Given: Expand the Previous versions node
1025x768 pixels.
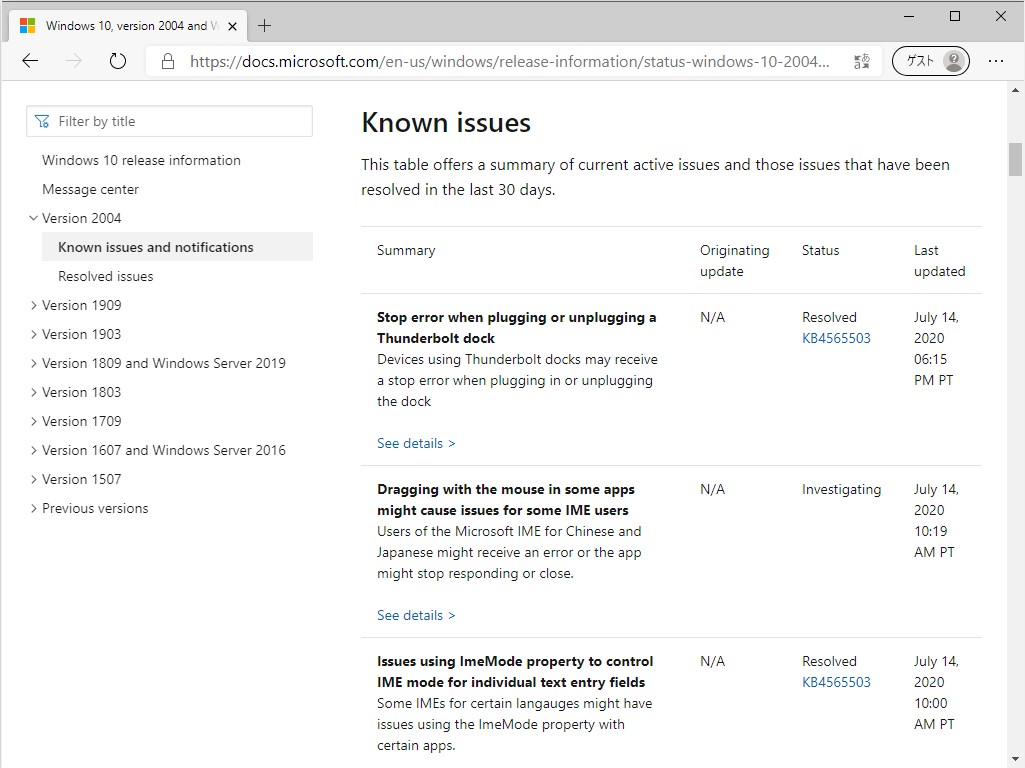Looking at the screenshot, I should tap(33, 508).
